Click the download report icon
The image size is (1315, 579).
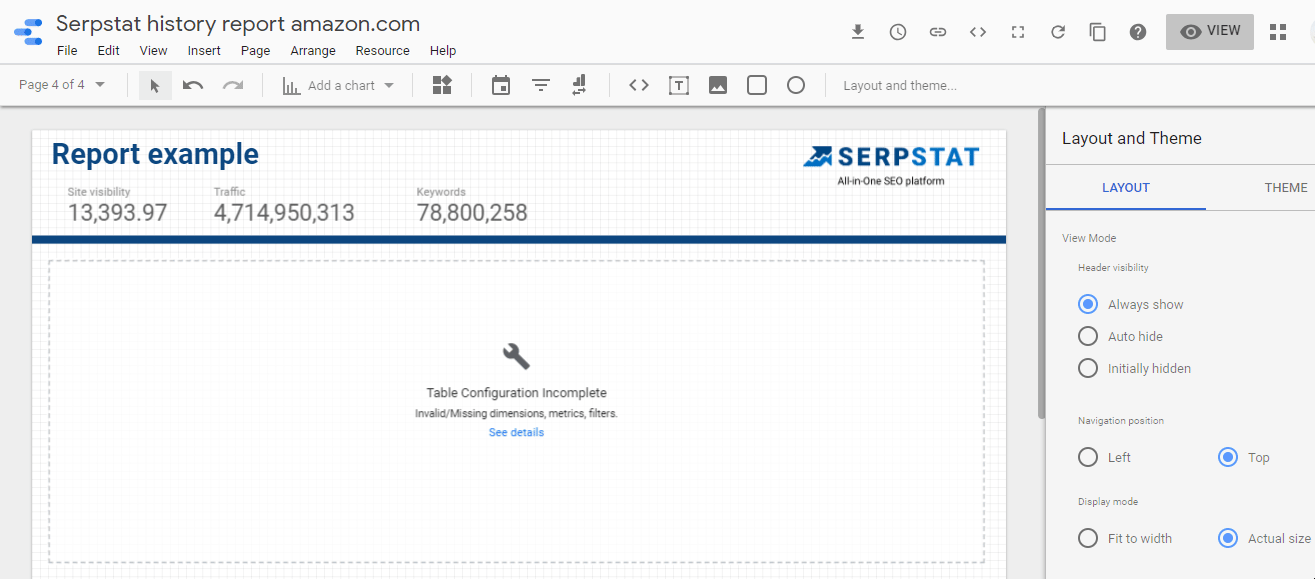pos(858,32)
